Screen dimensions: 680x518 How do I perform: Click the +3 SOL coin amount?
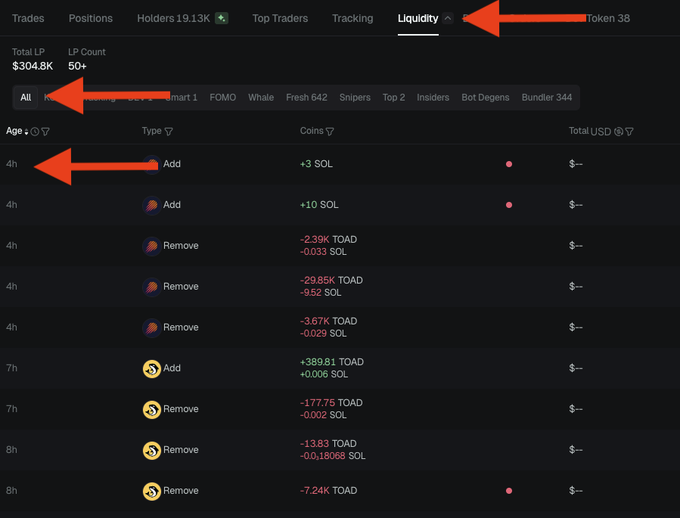pyautogui.click(x=316, y=164)
